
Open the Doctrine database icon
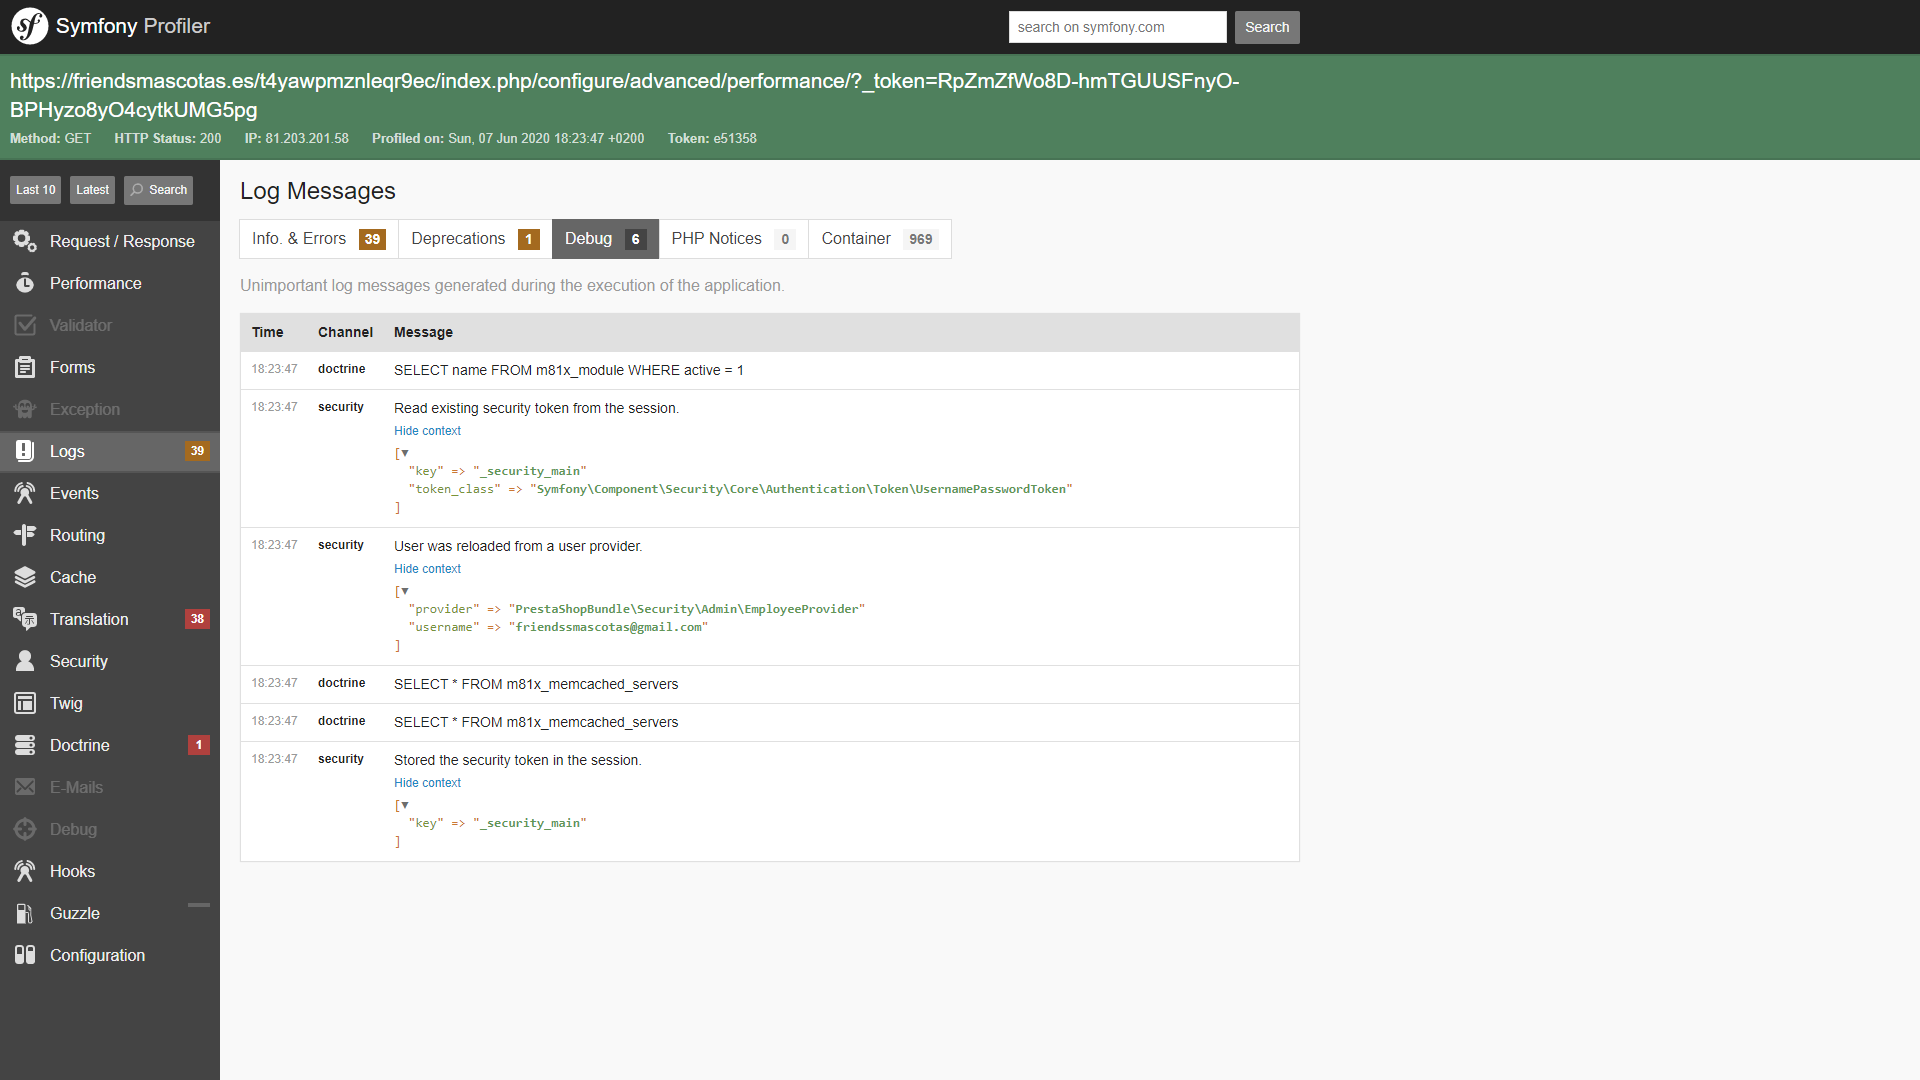[25, 745]
